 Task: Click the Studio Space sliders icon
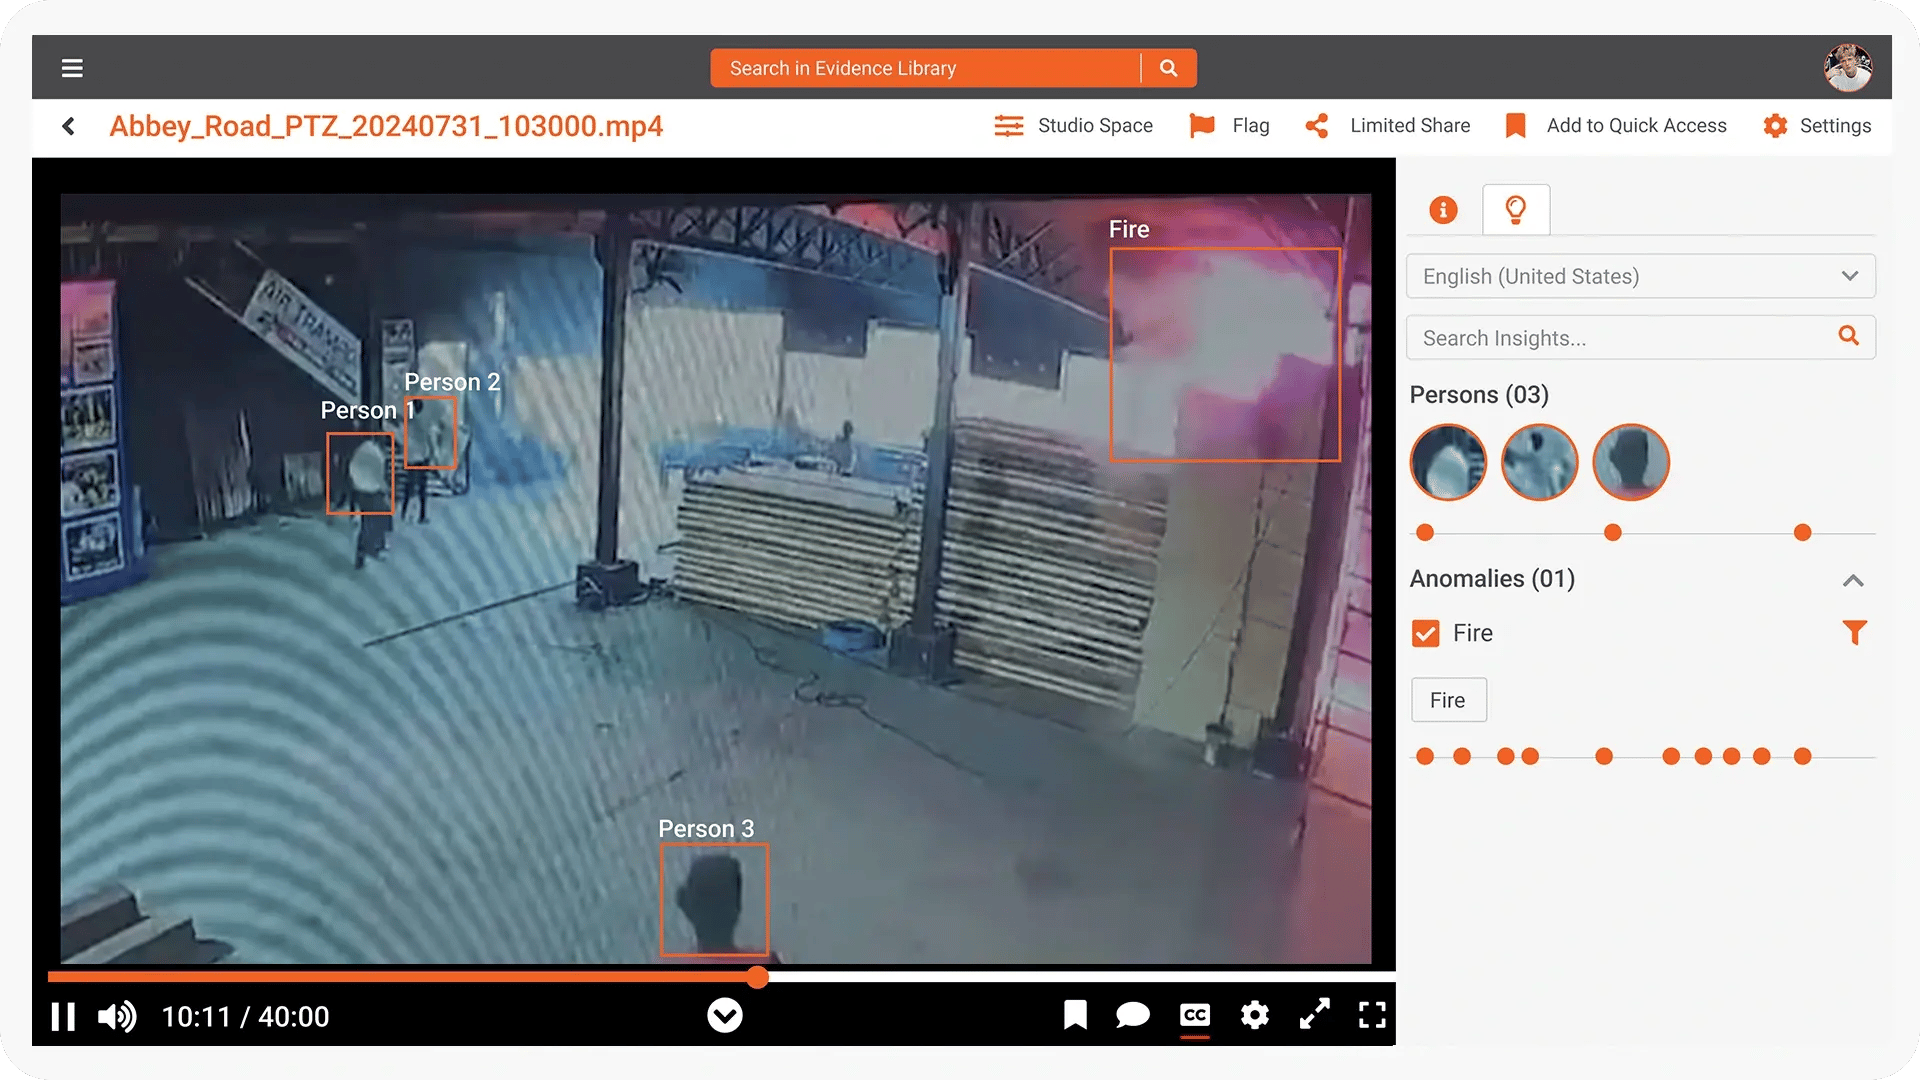click(x=1009, y=126)
